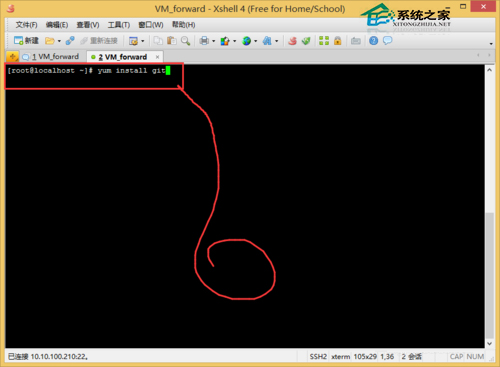Click the terminal vertical scrollbar thumb
Image resolution: width=500 pixels, height=367 pixels.
tap(489, 275)
